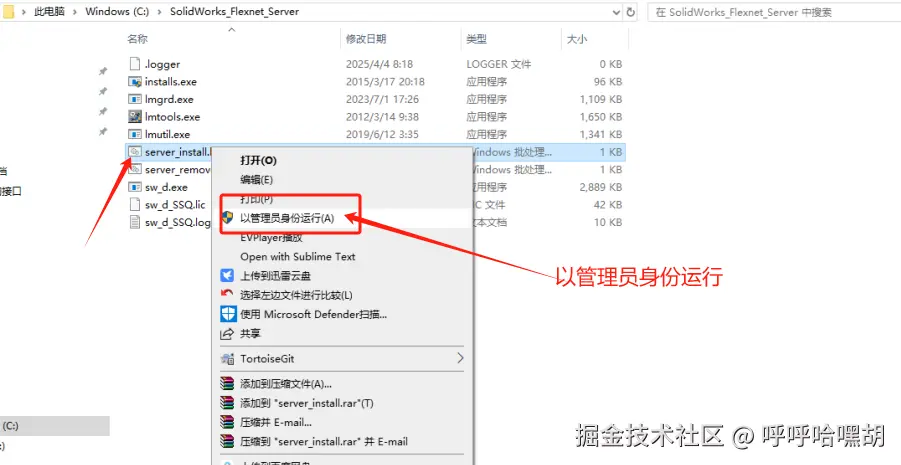Click the sw_d.exe file name

(x=166, y=187)
